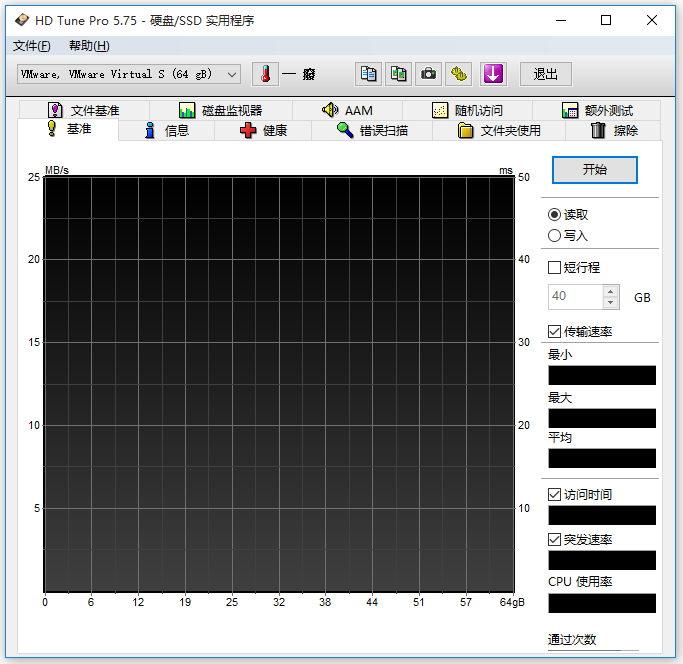
Task: Select the 读取 read radio button
Action: (x=555, y=214)
